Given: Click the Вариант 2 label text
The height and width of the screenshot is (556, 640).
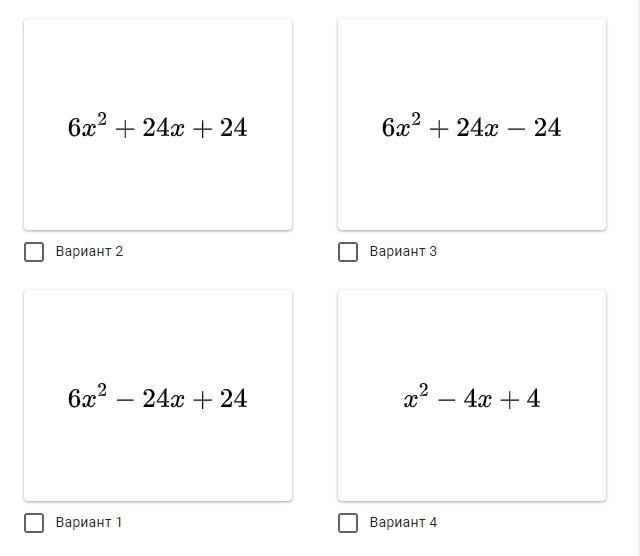Looking at the screenshot, I should coord(89,252).
